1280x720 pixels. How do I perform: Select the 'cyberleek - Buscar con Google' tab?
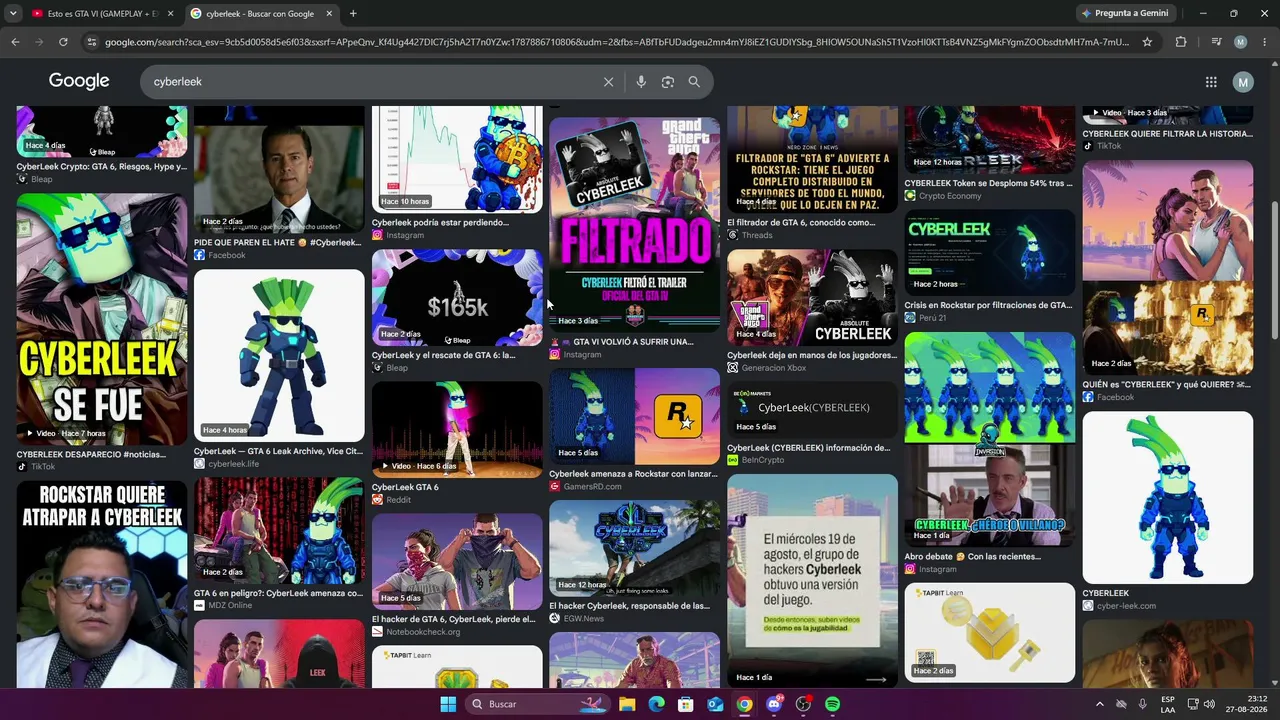pyautogui.click(x=262, y=14)
